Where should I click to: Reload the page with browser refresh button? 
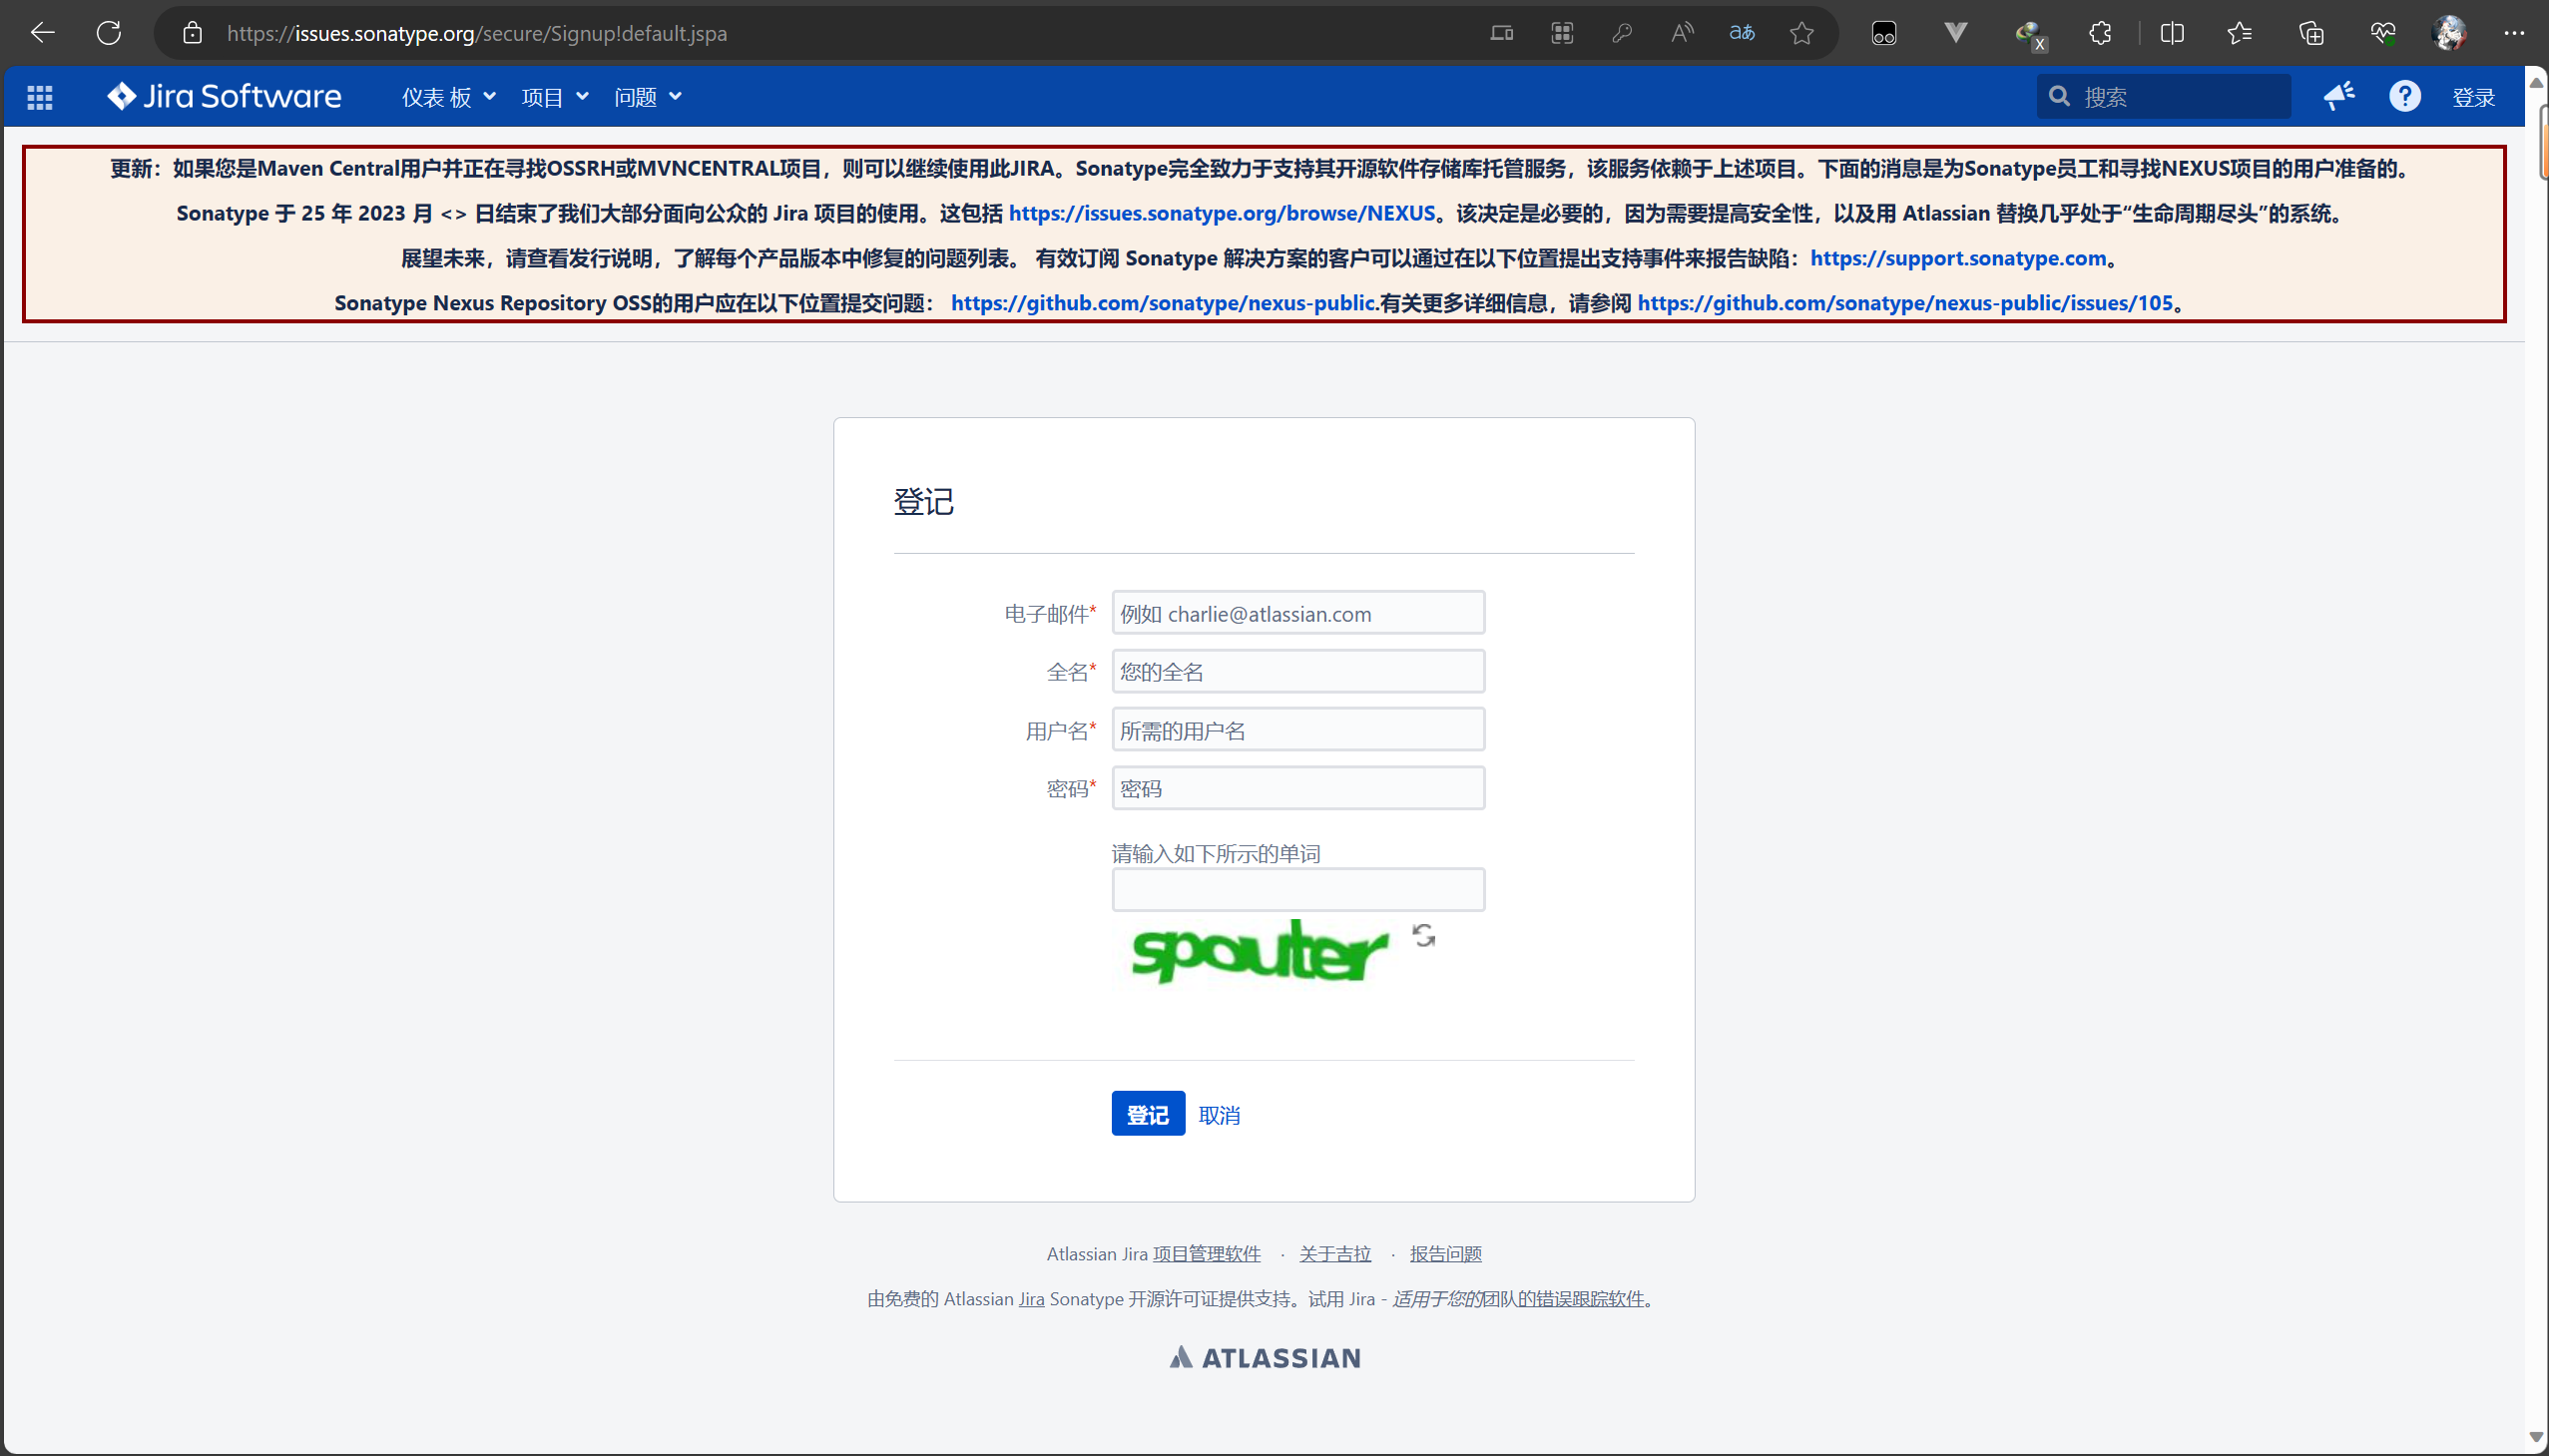click(x=108, y=33)
